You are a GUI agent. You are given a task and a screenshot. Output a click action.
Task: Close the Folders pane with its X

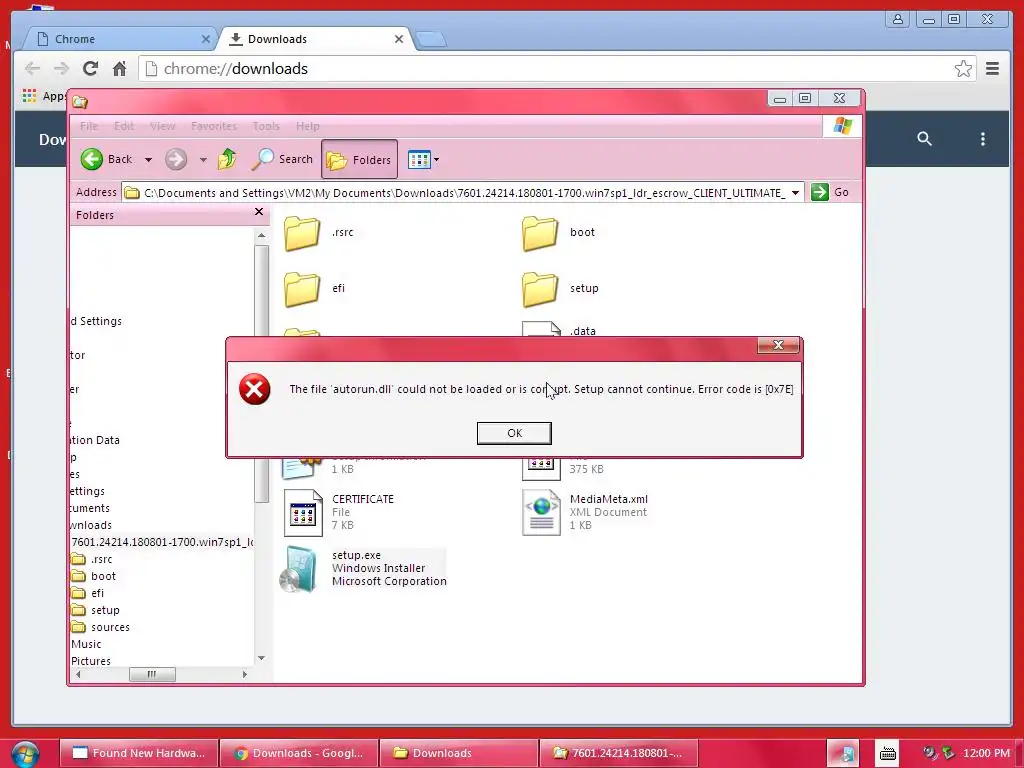259,212
